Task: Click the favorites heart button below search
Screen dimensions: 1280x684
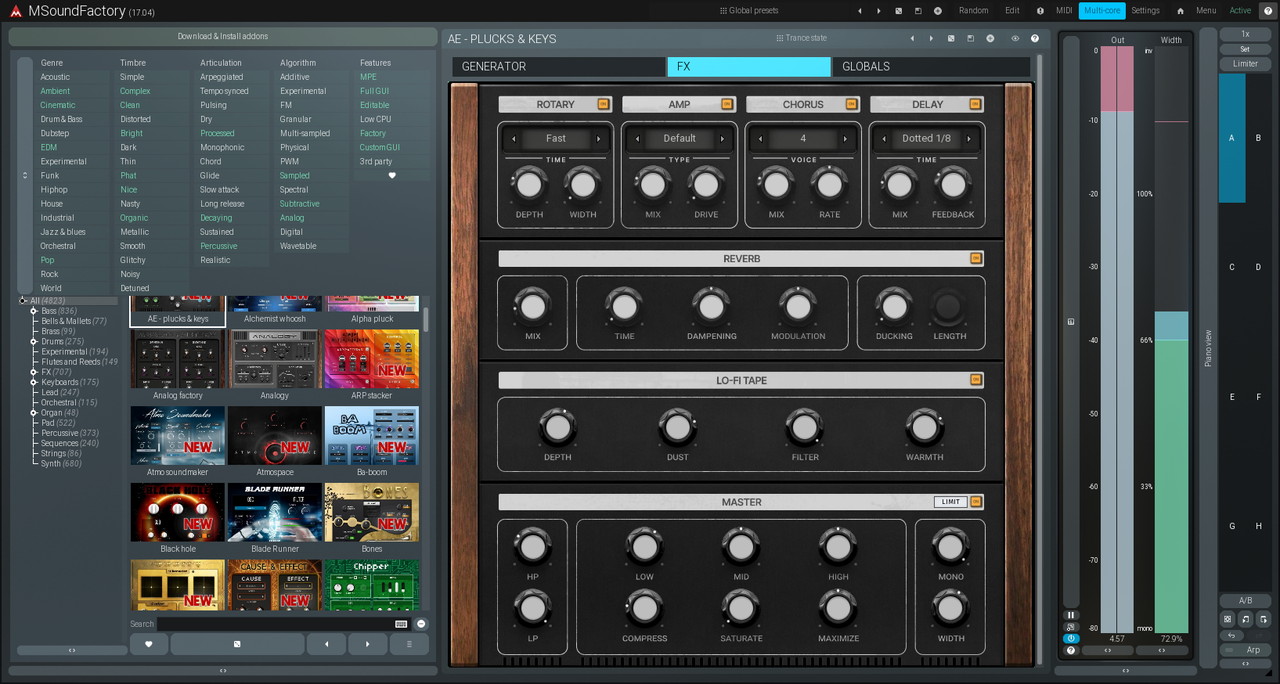Action: (149, 645)
